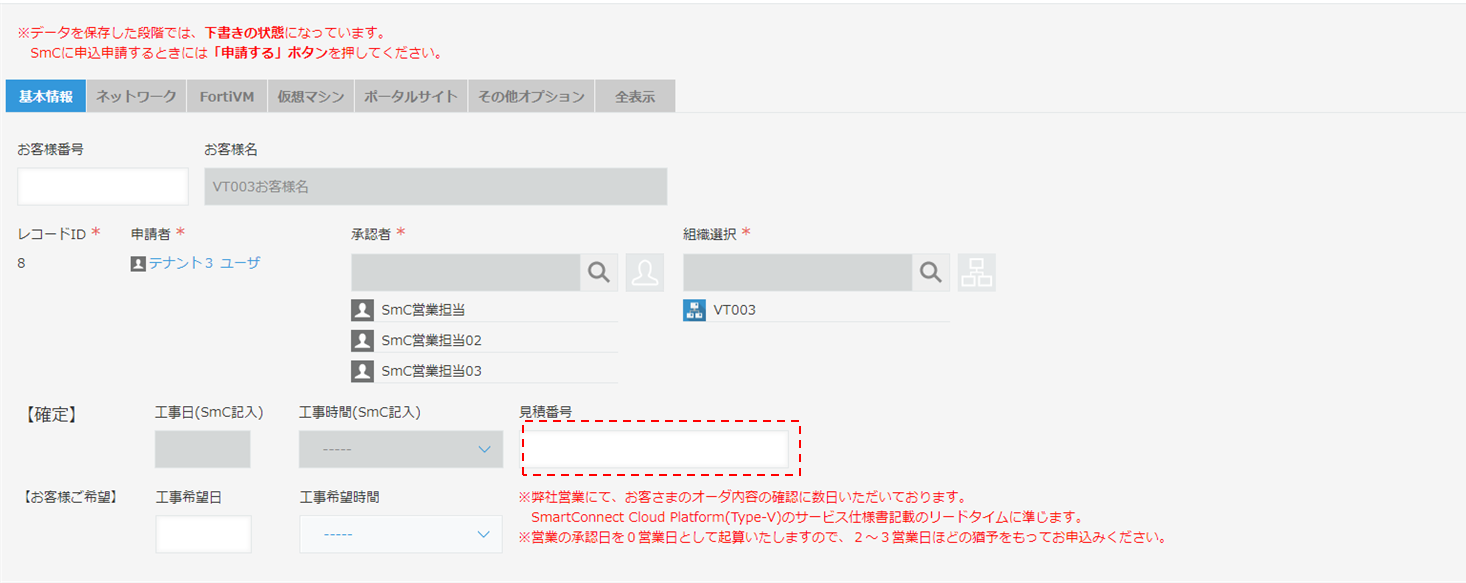Click the selected organization name VT003
This screenshot has height=583, width=1466.
pyautogui.click(x=735, y=310)
